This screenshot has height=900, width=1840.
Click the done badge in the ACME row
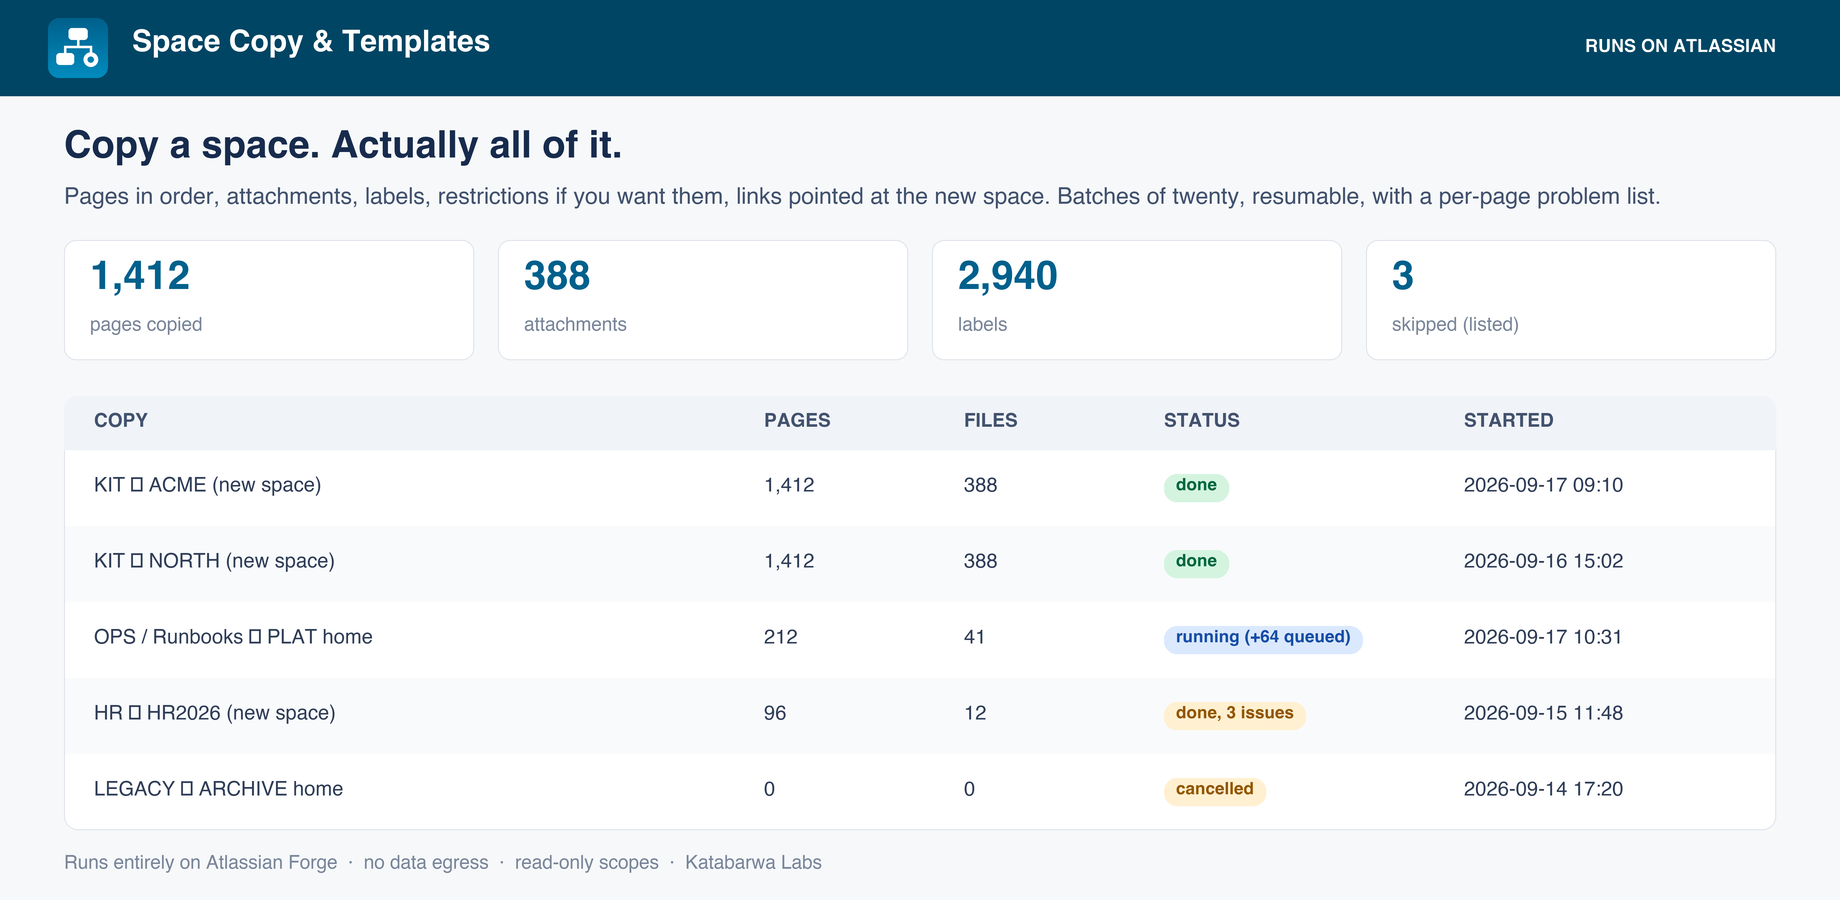point(1196,486)
